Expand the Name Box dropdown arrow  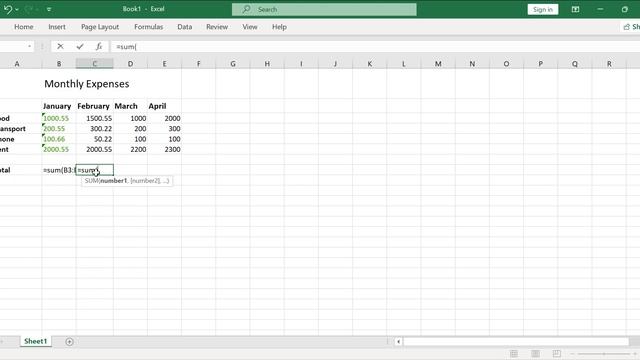29,47
